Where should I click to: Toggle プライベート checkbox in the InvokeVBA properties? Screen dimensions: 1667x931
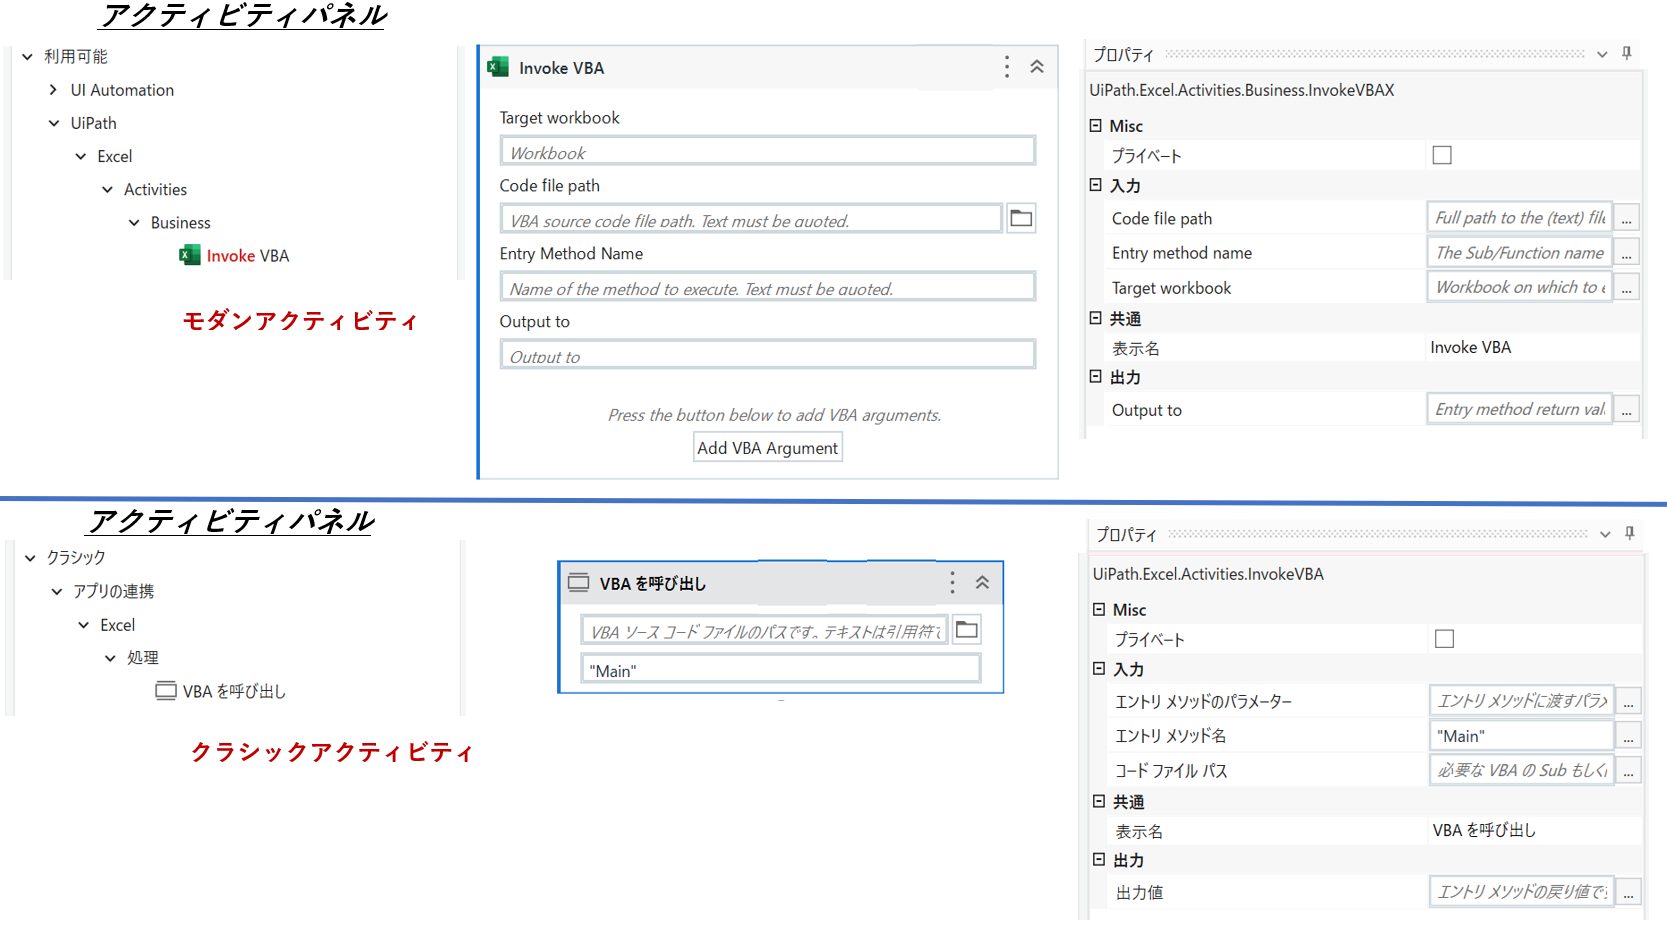tap(1444, 638)
